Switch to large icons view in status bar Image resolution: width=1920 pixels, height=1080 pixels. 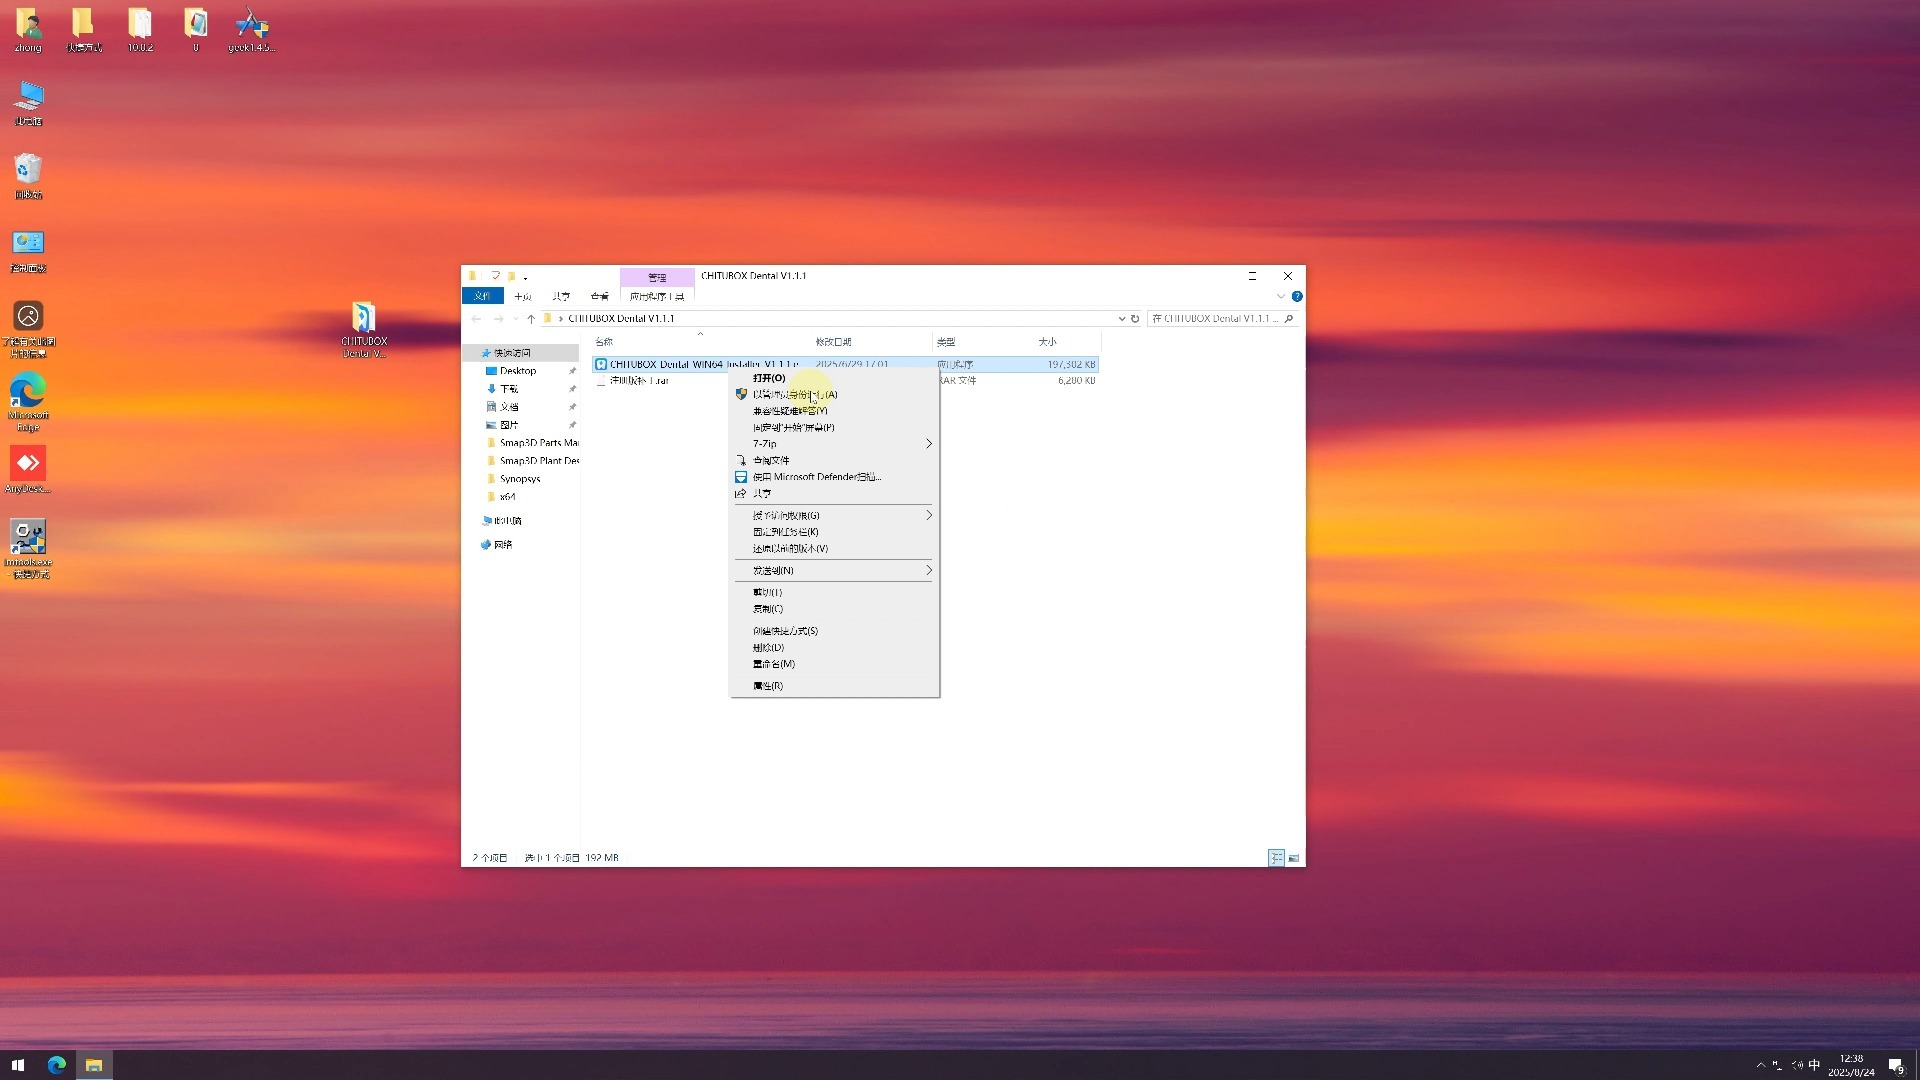[x=1293, y=858]
